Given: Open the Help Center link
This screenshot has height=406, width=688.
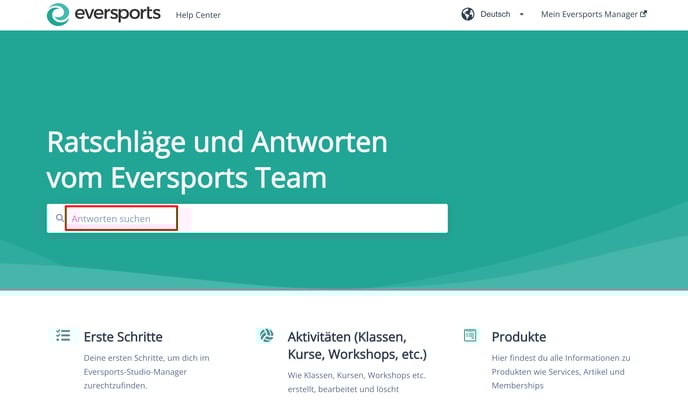Looking at the screenshot, I should [198, 15].
